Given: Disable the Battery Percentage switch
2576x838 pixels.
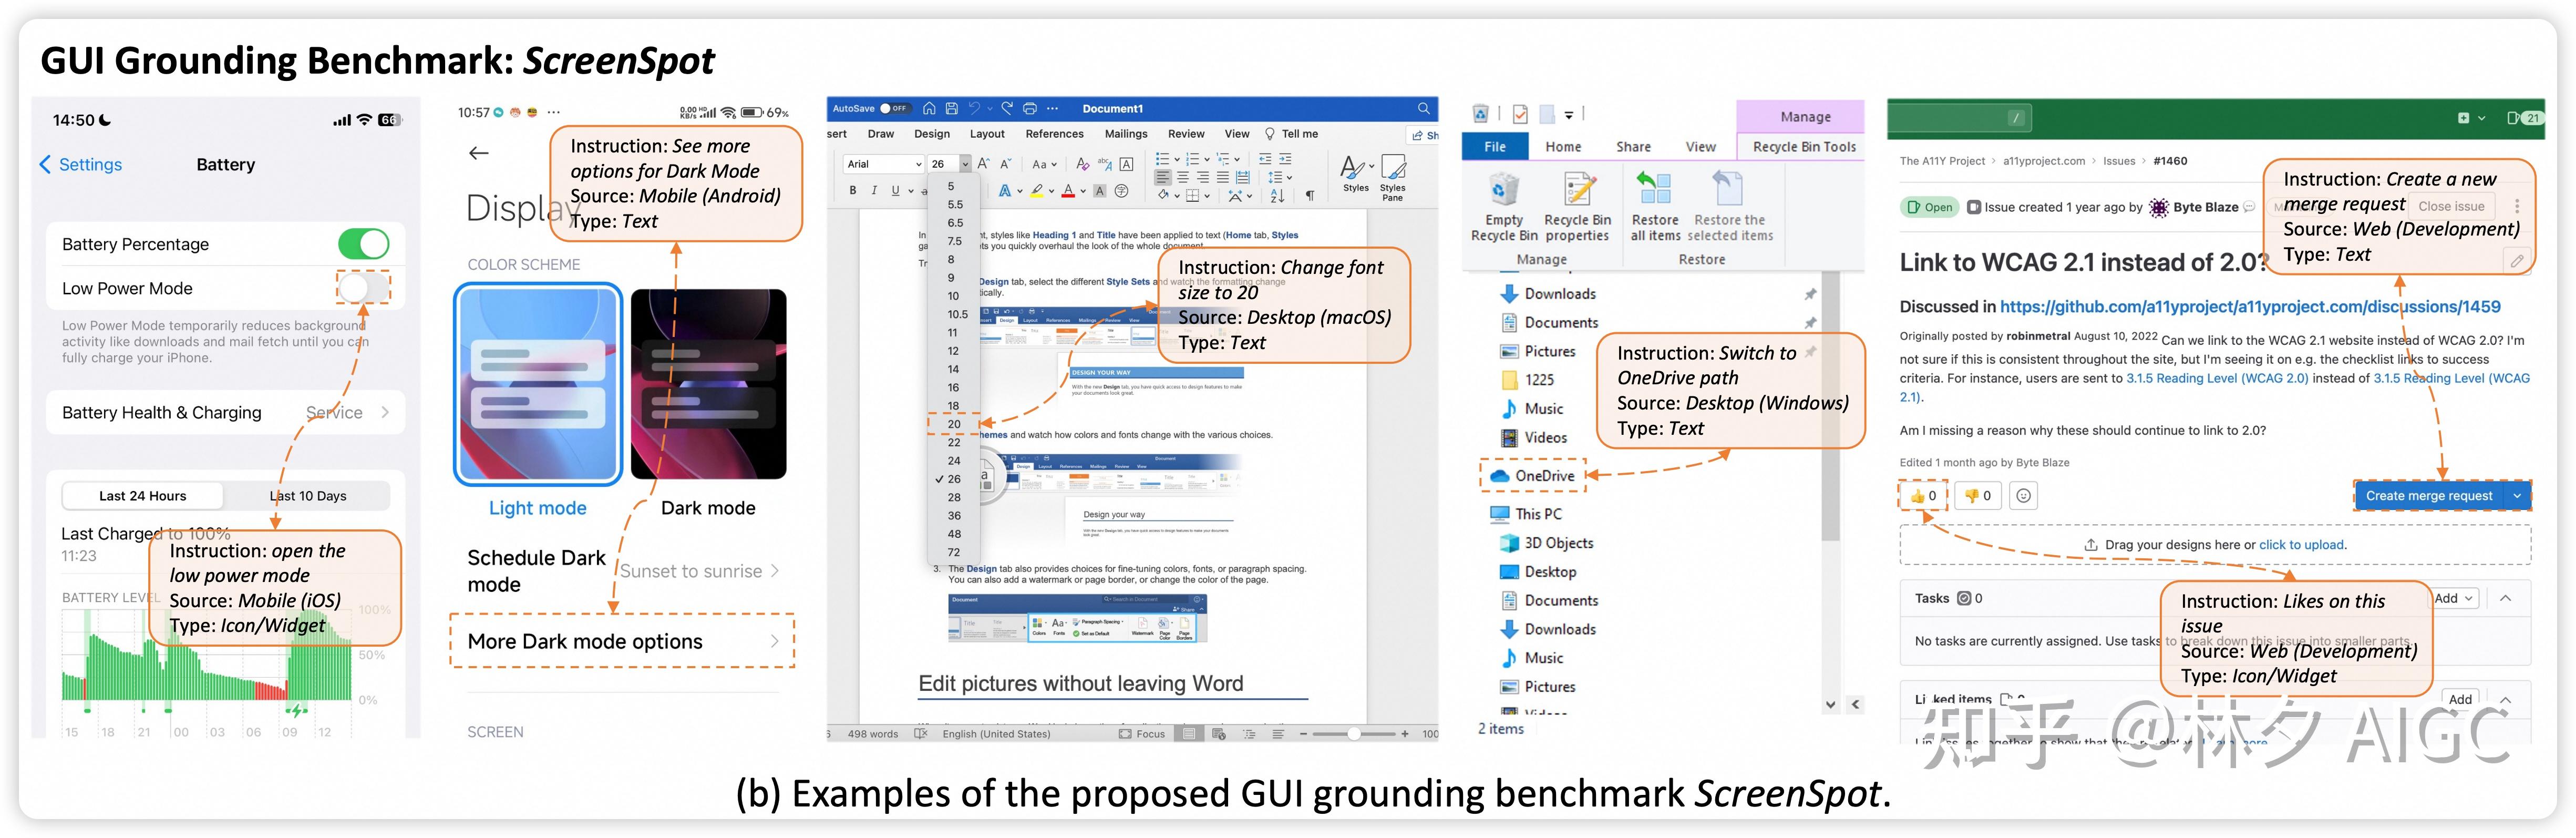Looking at the screenshot, I should (363, 244).
